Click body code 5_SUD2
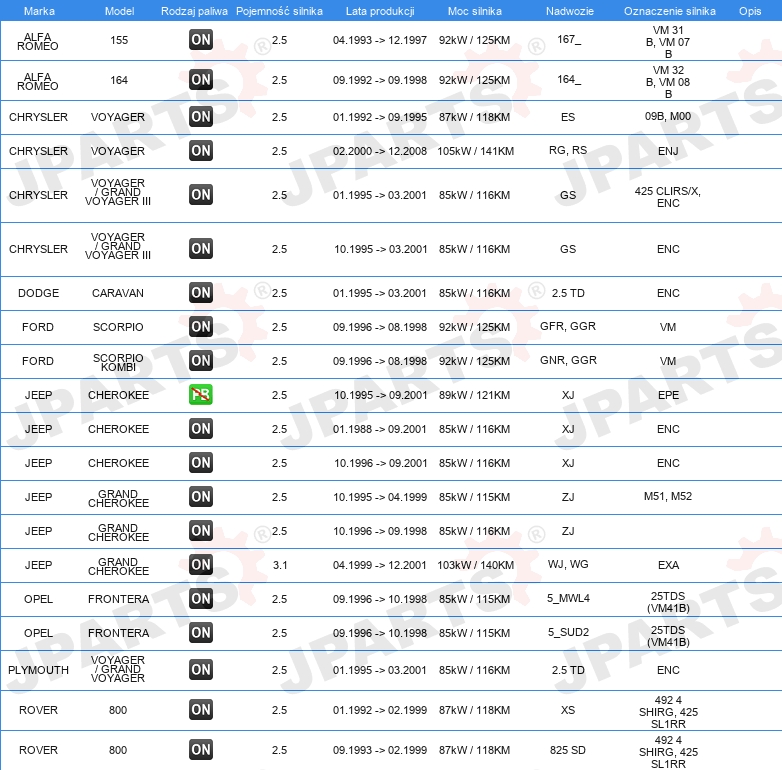Viewport: 782px width, 770px height. [568, 632]
